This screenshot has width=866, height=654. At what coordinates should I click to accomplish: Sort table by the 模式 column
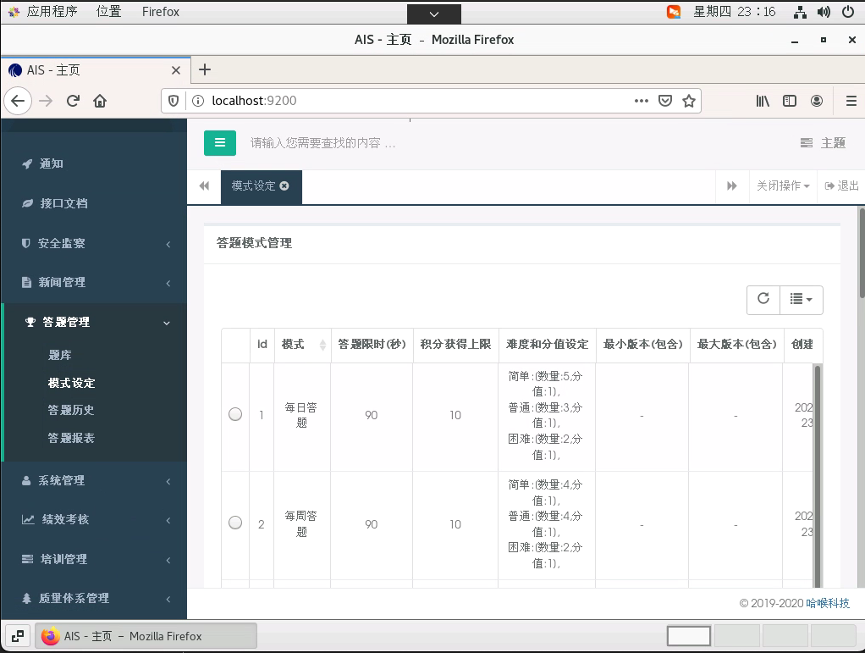tap(303, 345)
